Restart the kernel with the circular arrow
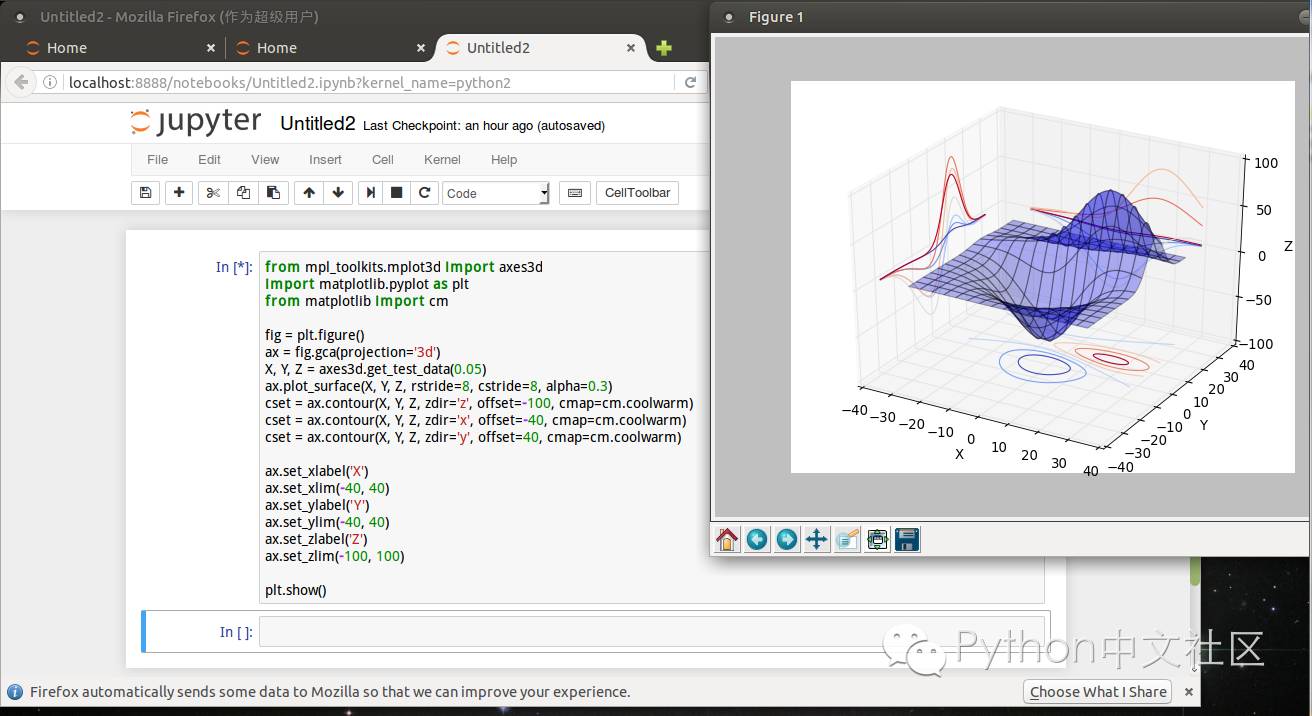The image size is (1312, 716). (424, 193)
